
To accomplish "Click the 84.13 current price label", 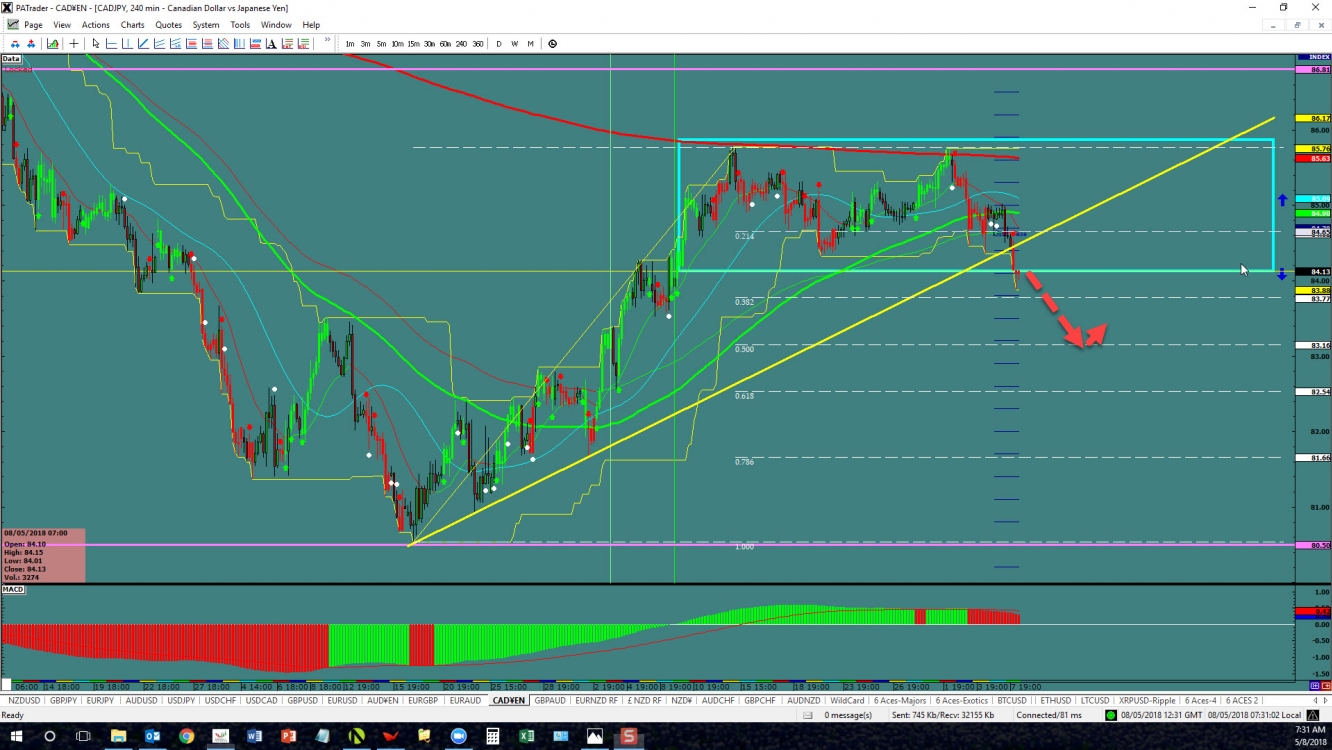I will pyautogui.click(x=1313, y=272).
